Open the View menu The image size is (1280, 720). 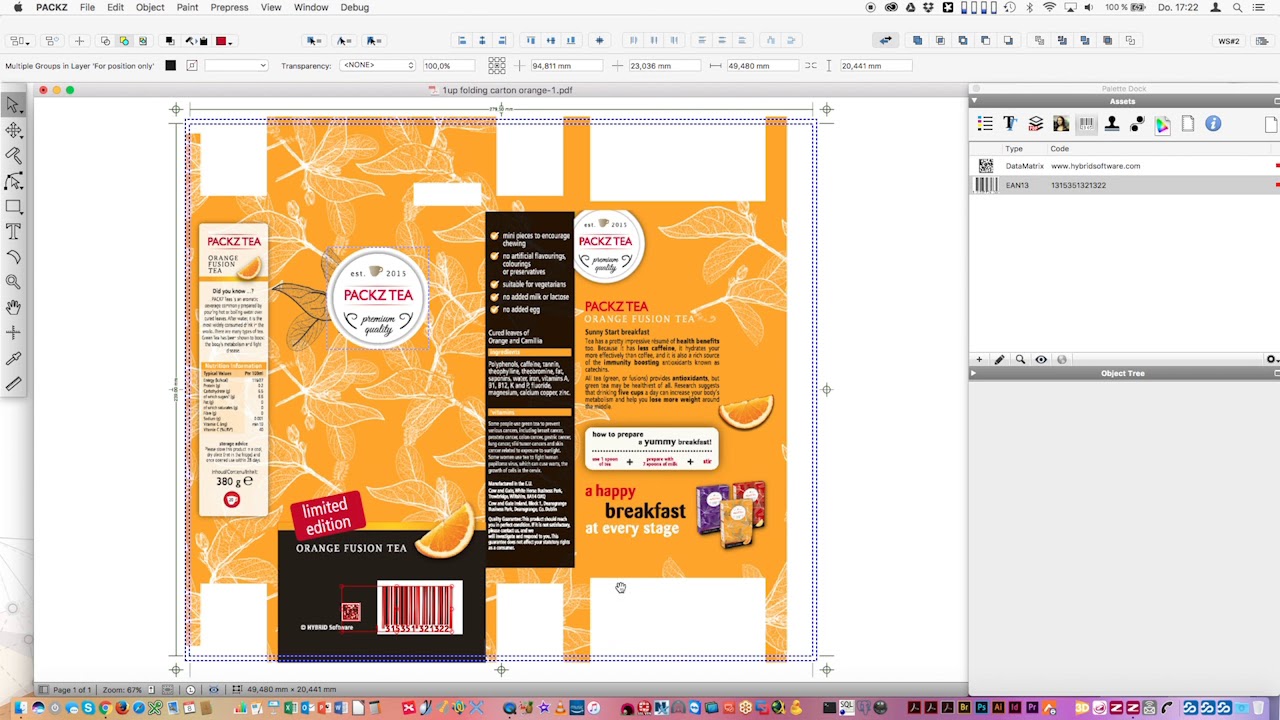(x=271, y=7)
